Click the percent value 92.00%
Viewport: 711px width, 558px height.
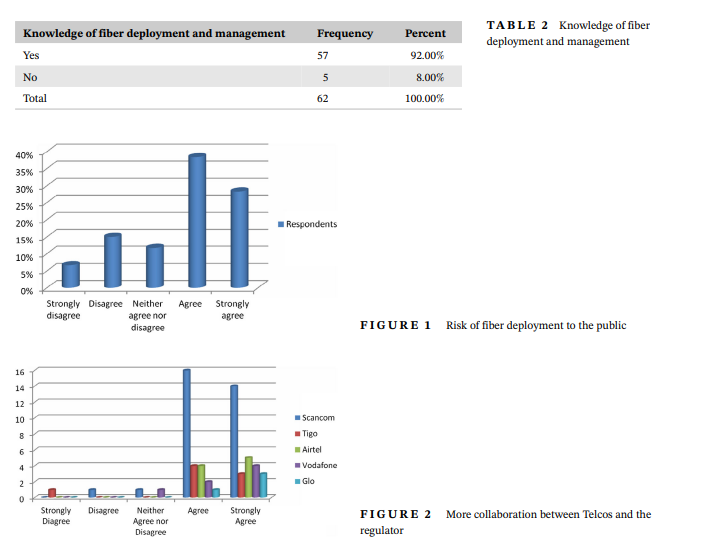tap(427, 55)
